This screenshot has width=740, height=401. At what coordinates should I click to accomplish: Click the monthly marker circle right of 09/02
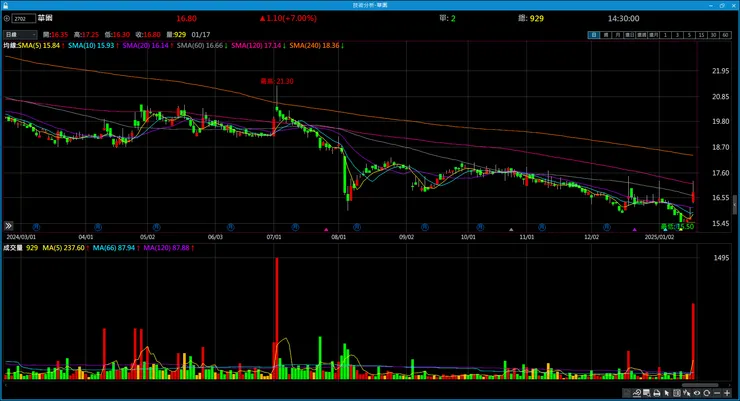point(425,227)
